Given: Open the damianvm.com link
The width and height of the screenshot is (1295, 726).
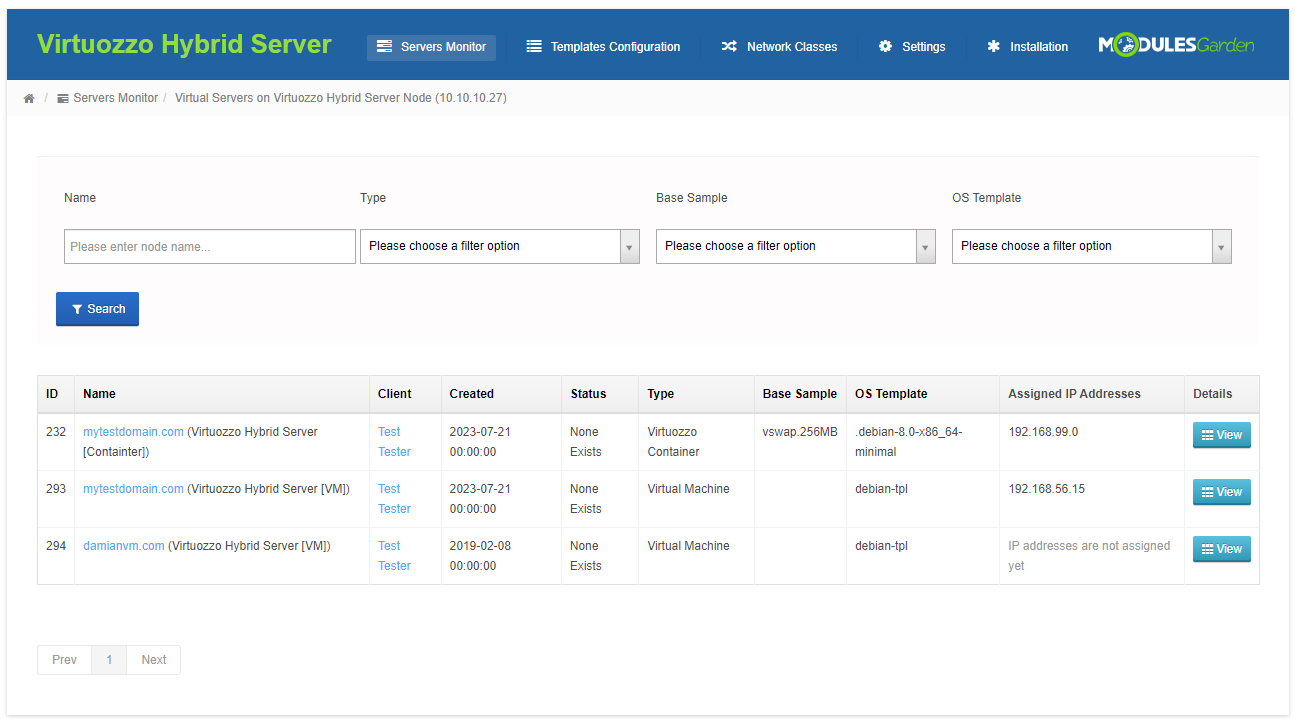Looking at the screenshot, I should click(123, 546).
